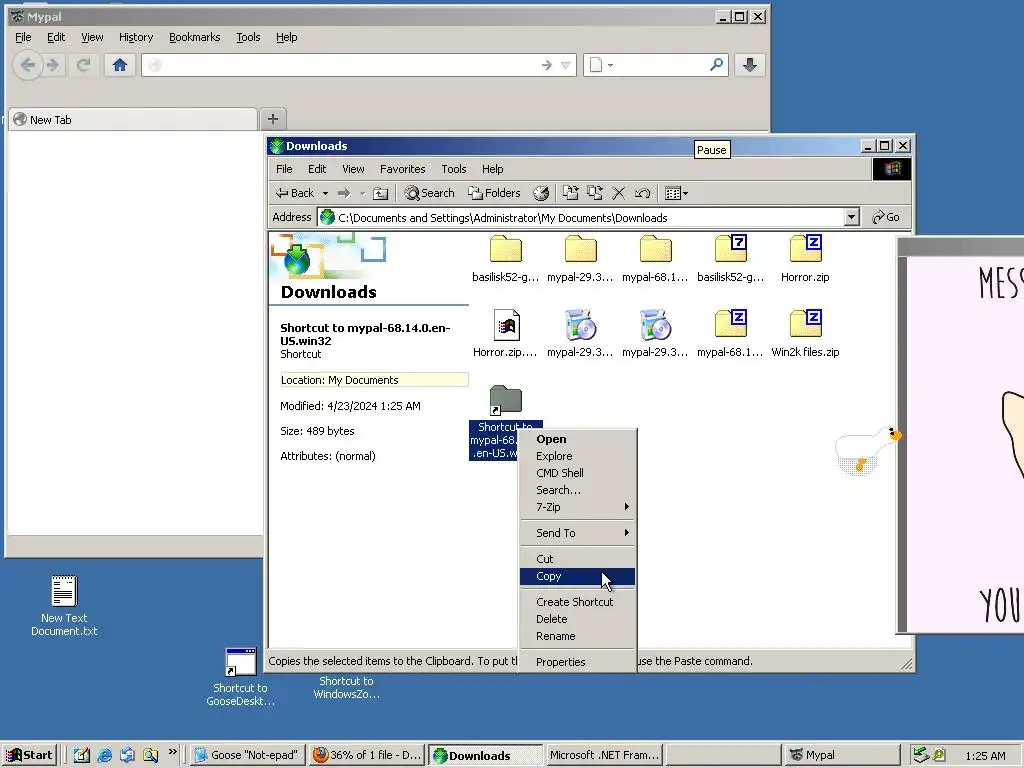Image resolution: width=1024 pixels, height=768 pixels.
Task: Choose Properties in the context menu
Action: click(x=577, y=662)
